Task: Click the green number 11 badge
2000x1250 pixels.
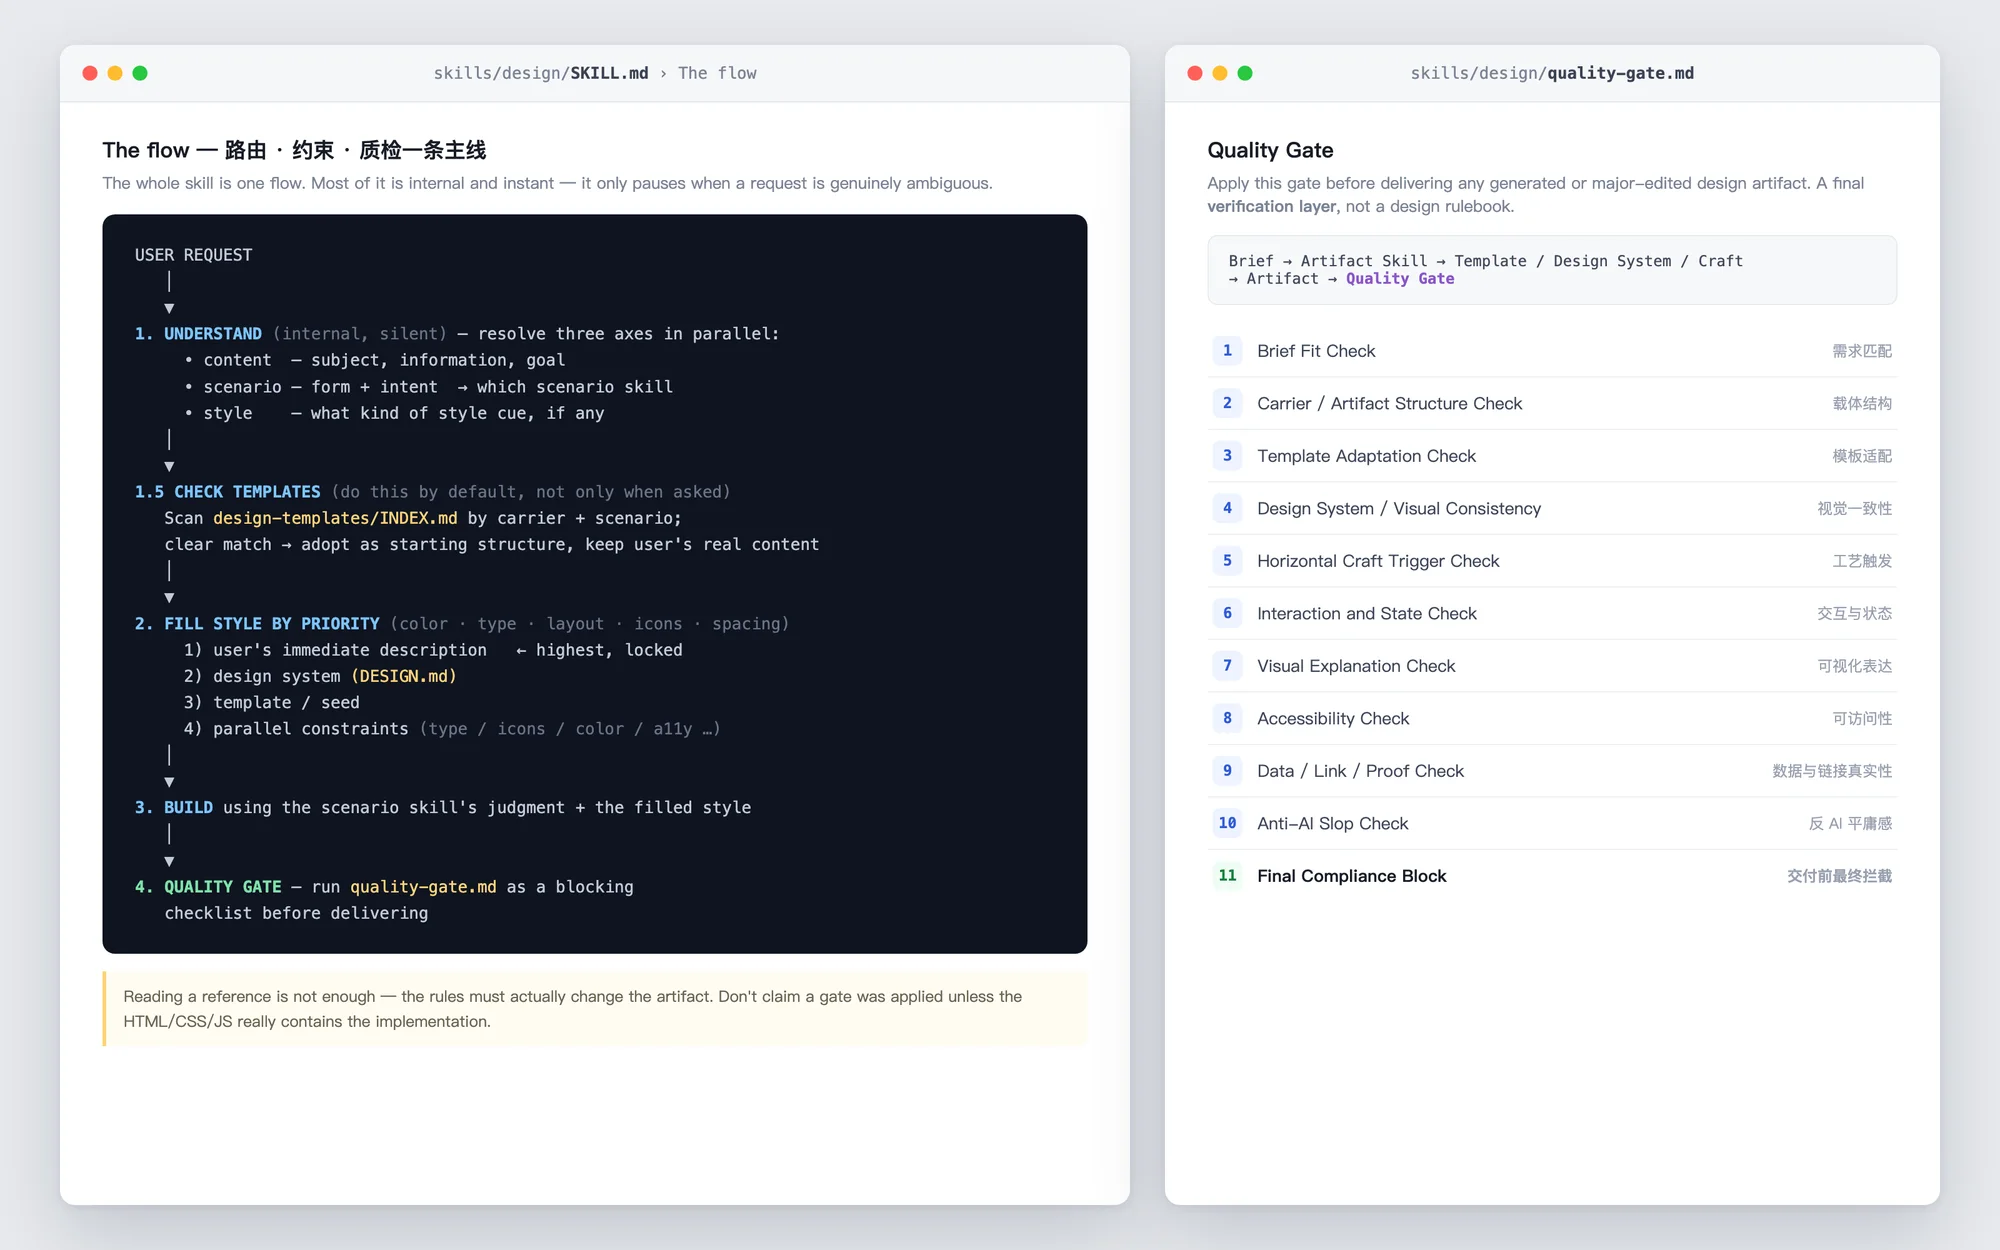Action: pyautogui.click(x=1227, y=876)
